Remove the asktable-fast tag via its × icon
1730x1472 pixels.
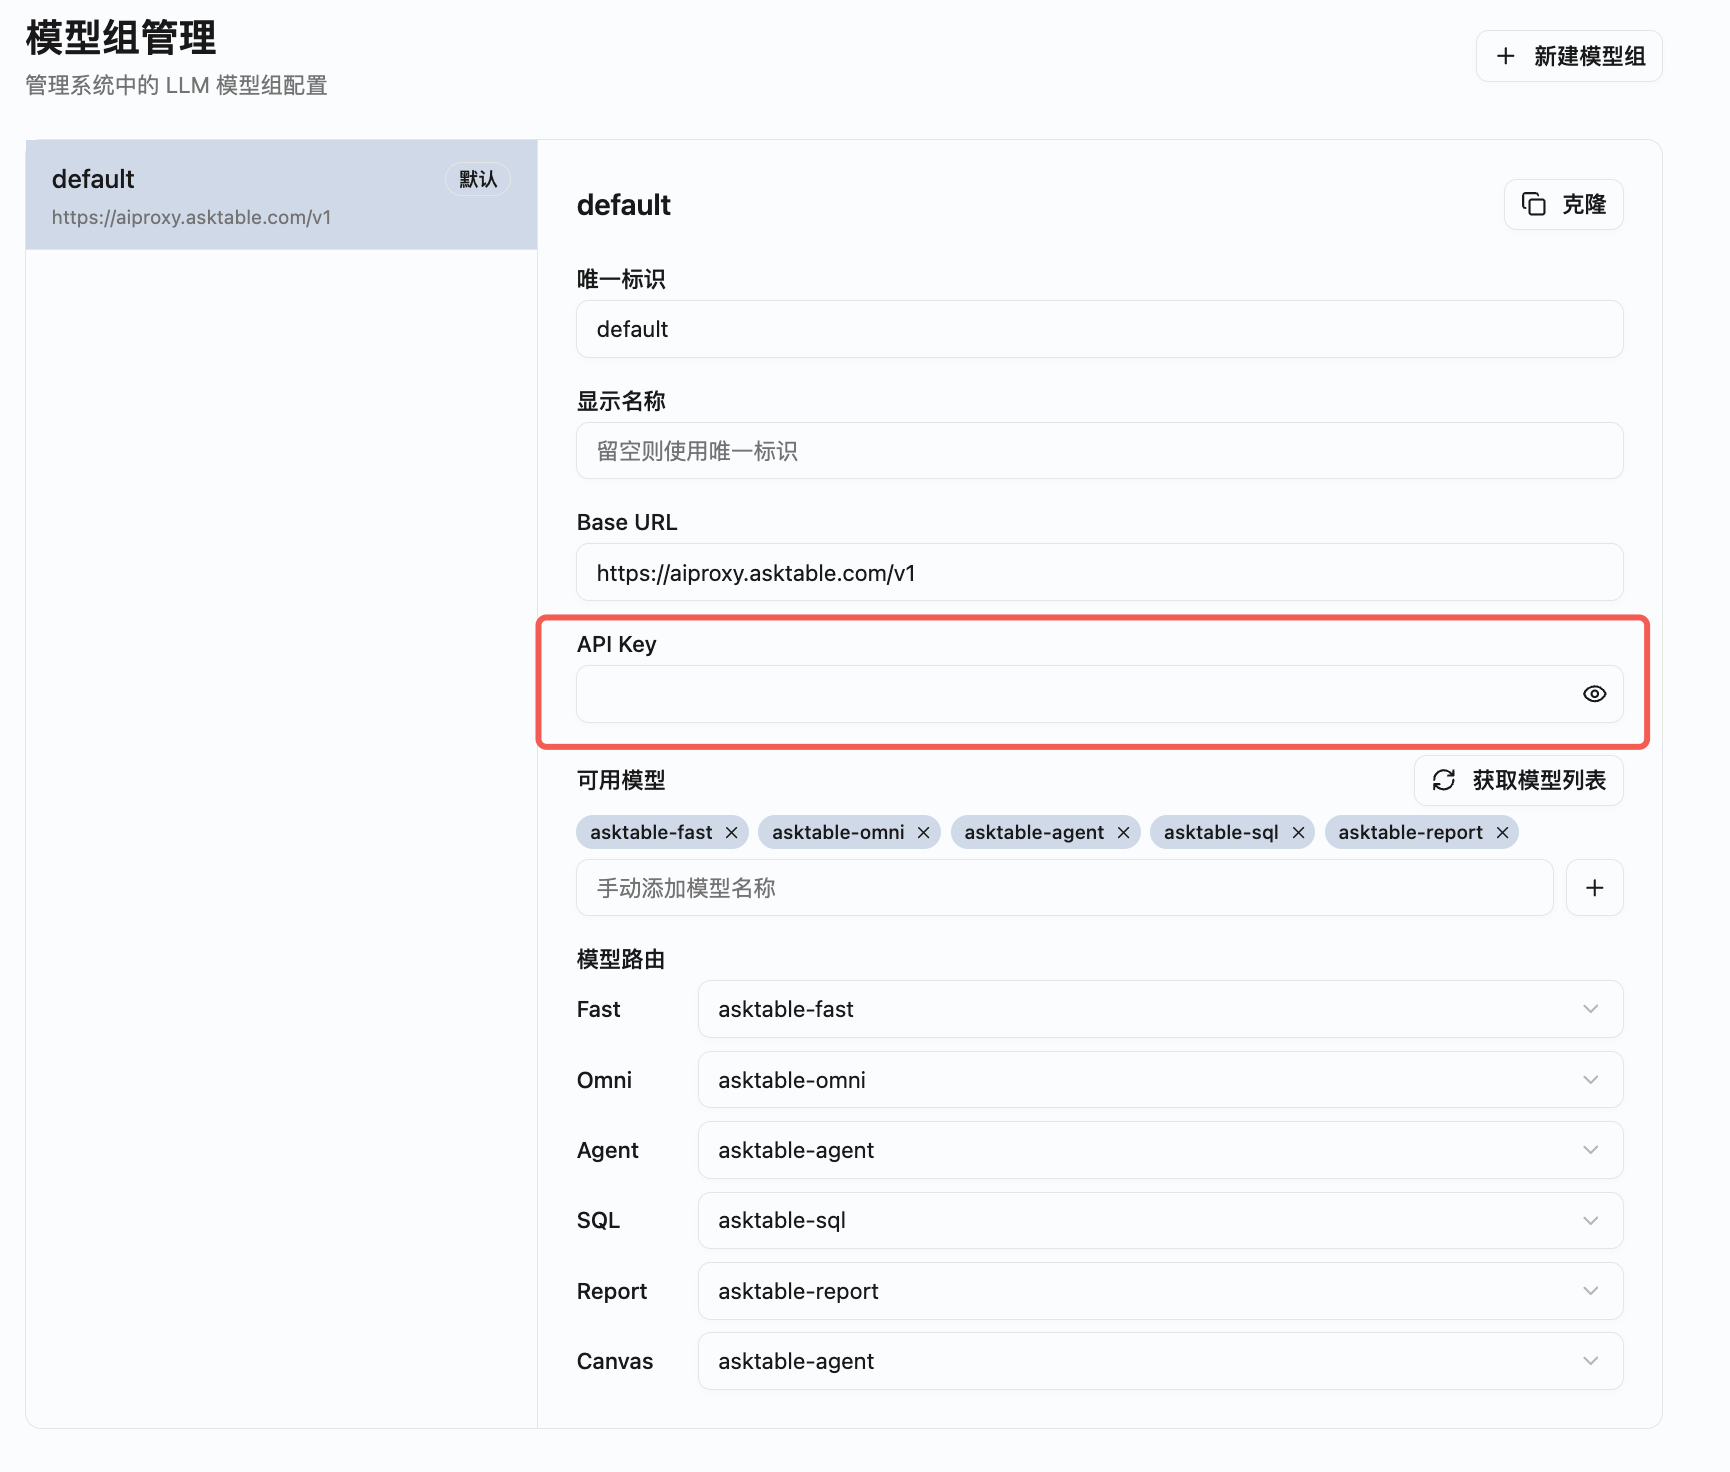(731, 831)
